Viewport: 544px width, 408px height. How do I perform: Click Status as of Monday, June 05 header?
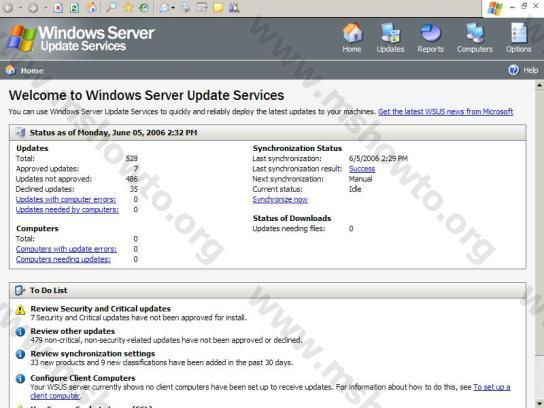(113, 133)
